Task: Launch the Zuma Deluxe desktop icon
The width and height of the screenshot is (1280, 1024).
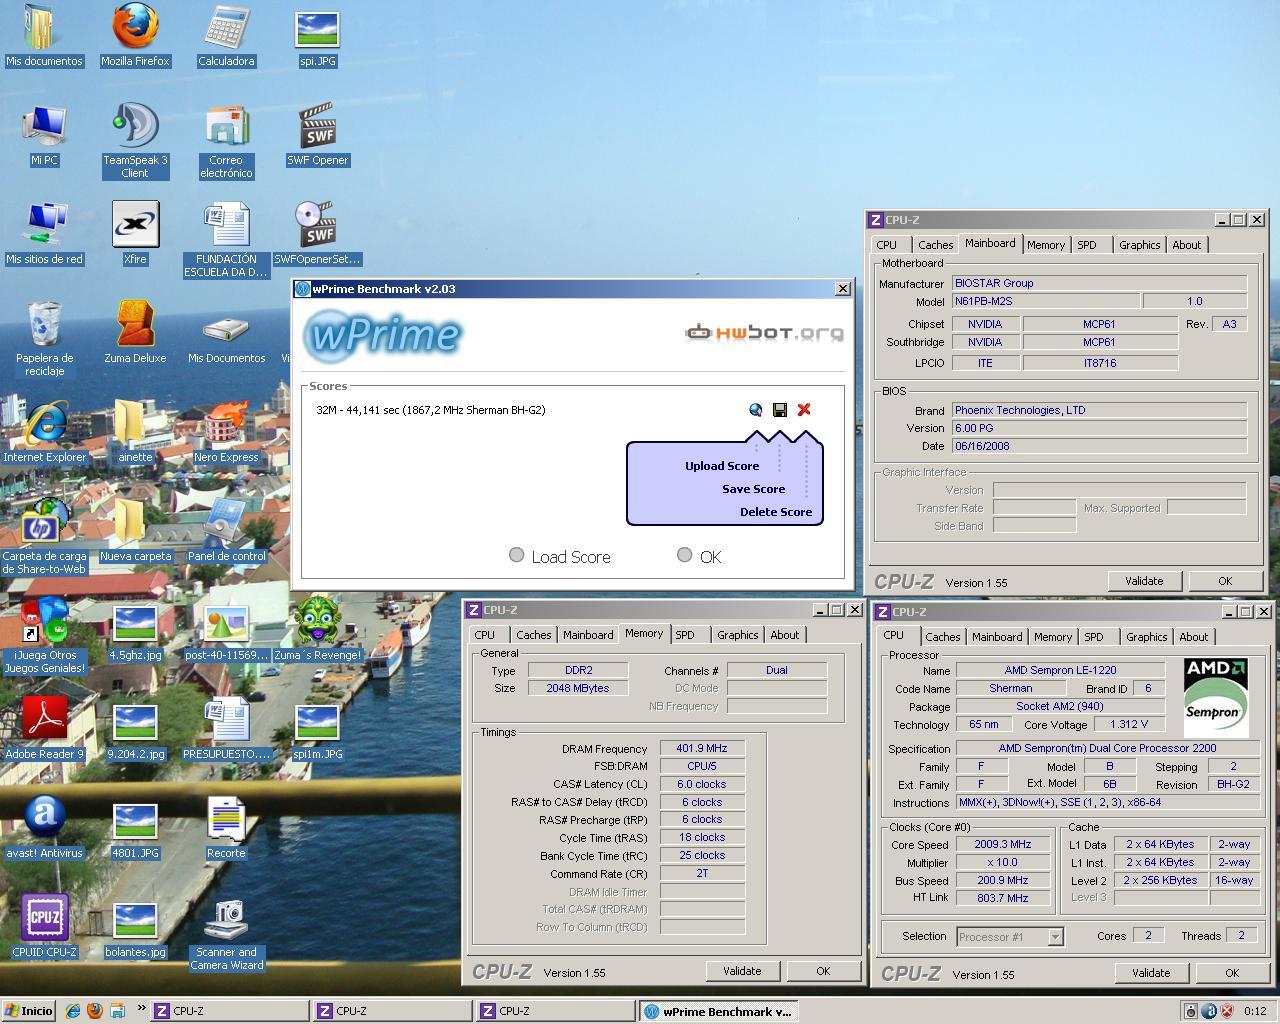Action: [135, 332]
